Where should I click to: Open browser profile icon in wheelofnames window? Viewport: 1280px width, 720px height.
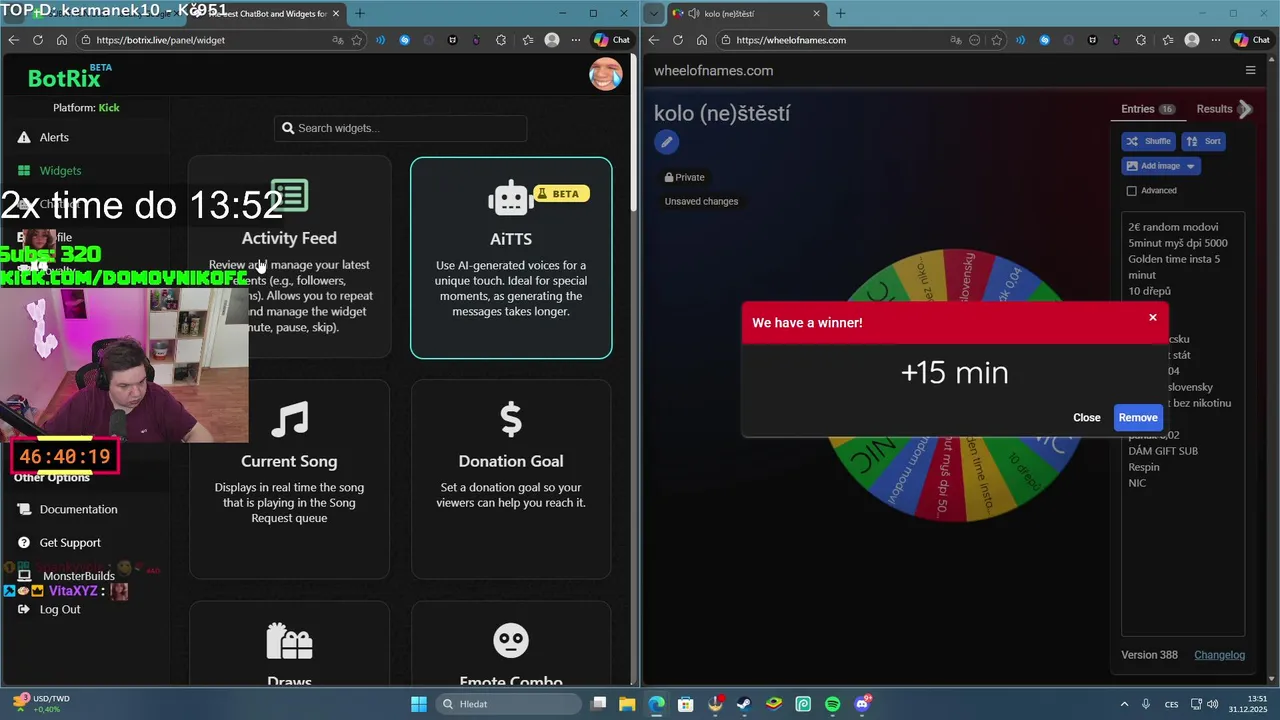pos(1191,40)
